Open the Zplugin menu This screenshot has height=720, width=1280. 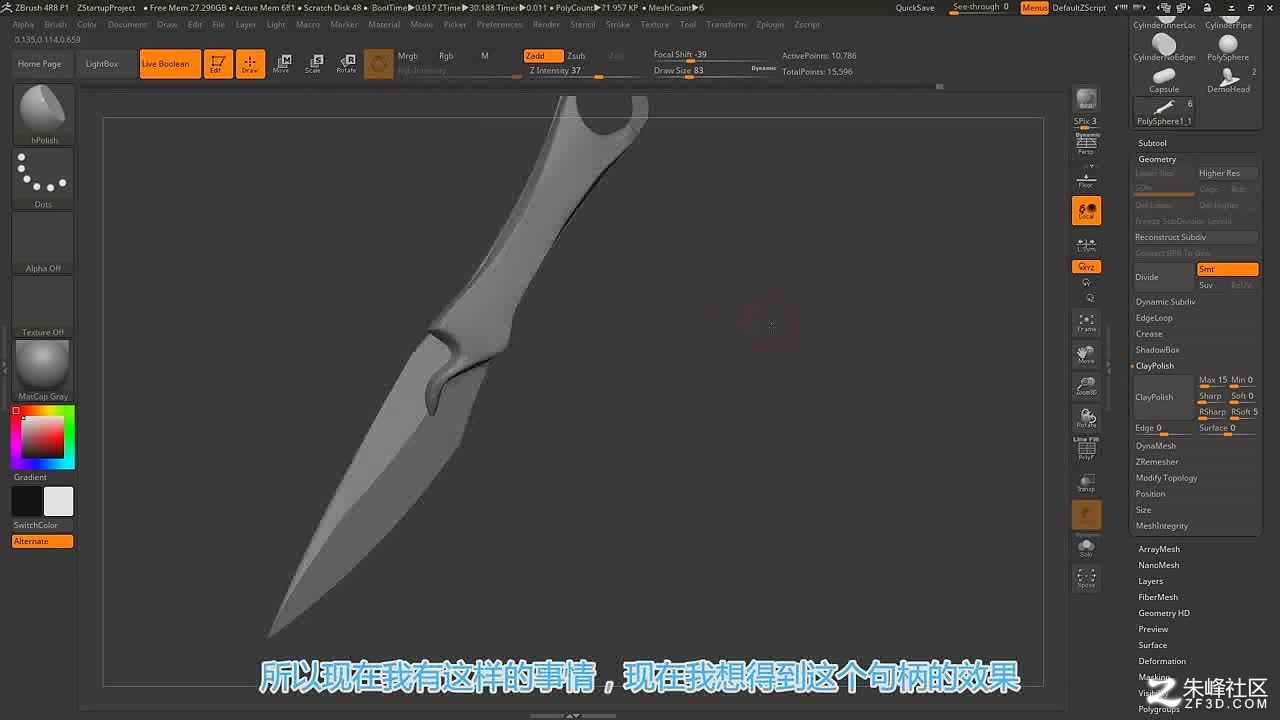click(x=770, y=24)
